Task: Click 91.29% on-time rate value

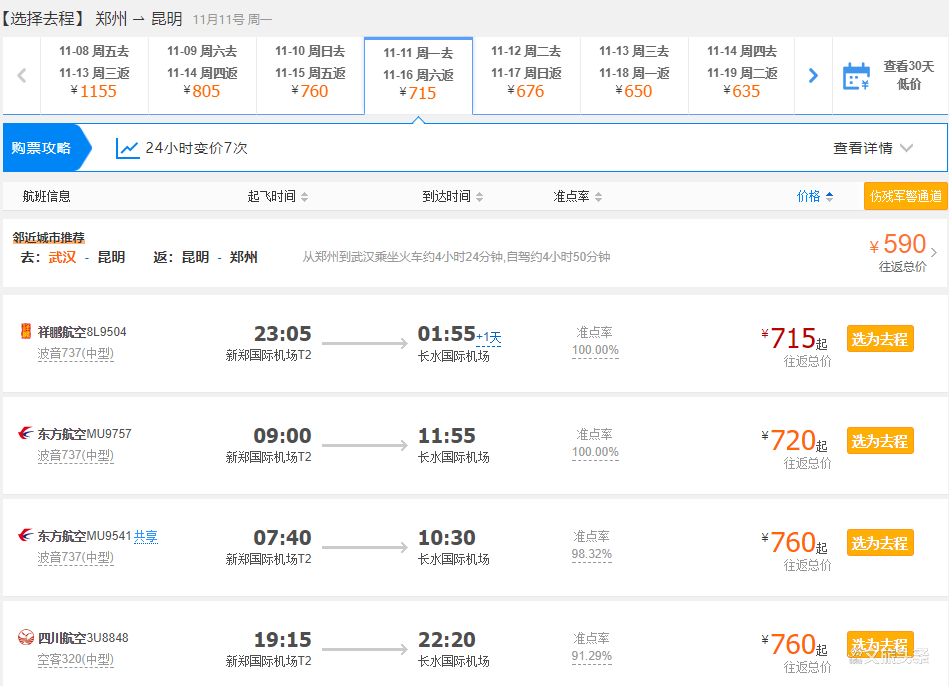Action: click(x=592, y=656)
